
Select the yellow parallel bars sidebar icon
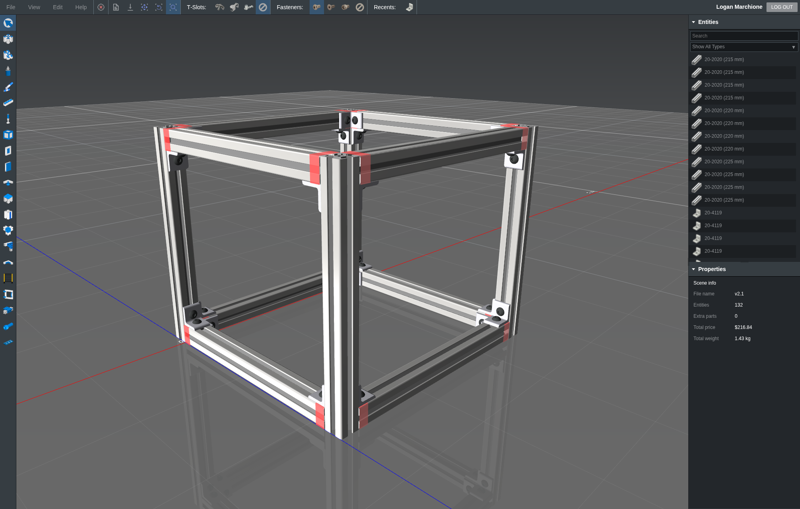click(8, 278)
